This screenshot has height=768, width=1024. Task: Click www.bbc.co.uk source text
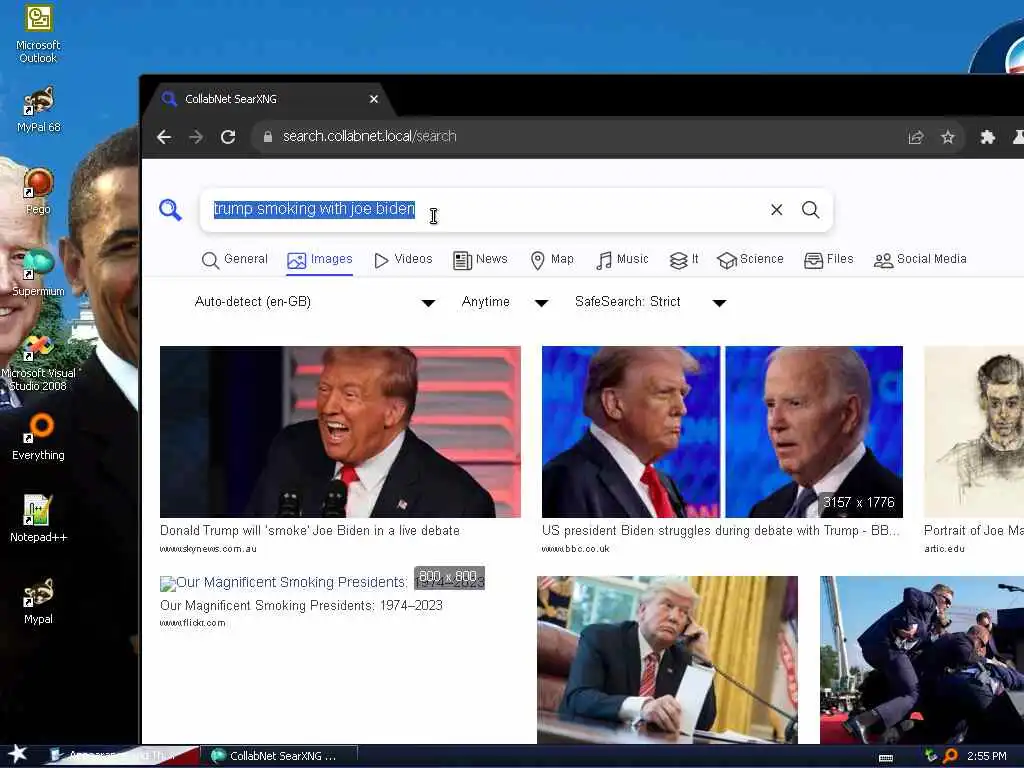[x=575, y=549]
